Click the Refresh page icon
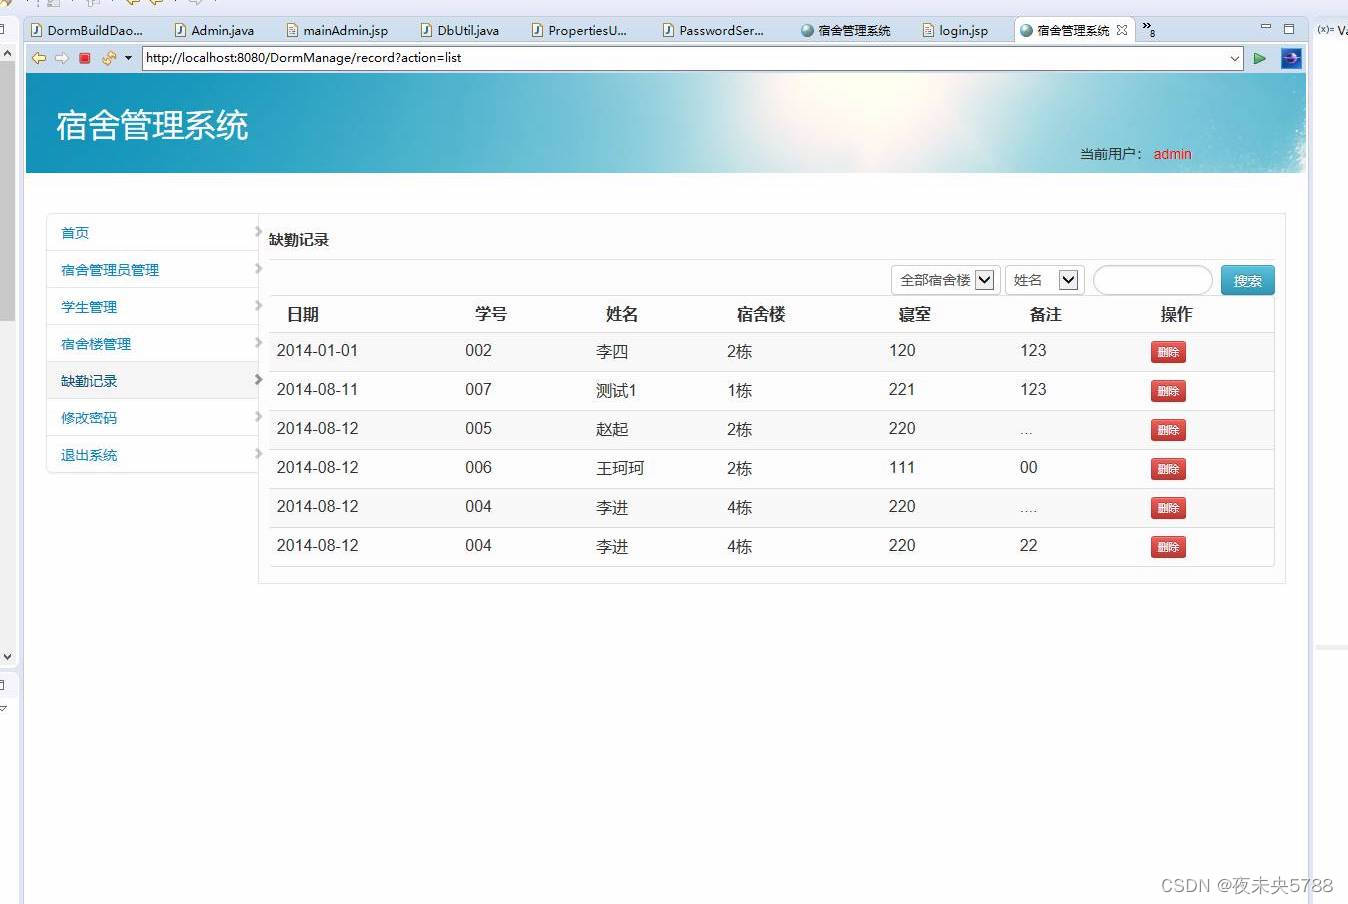The width and height of the screenshot is (1348, 904). click(x=108, y=58)
